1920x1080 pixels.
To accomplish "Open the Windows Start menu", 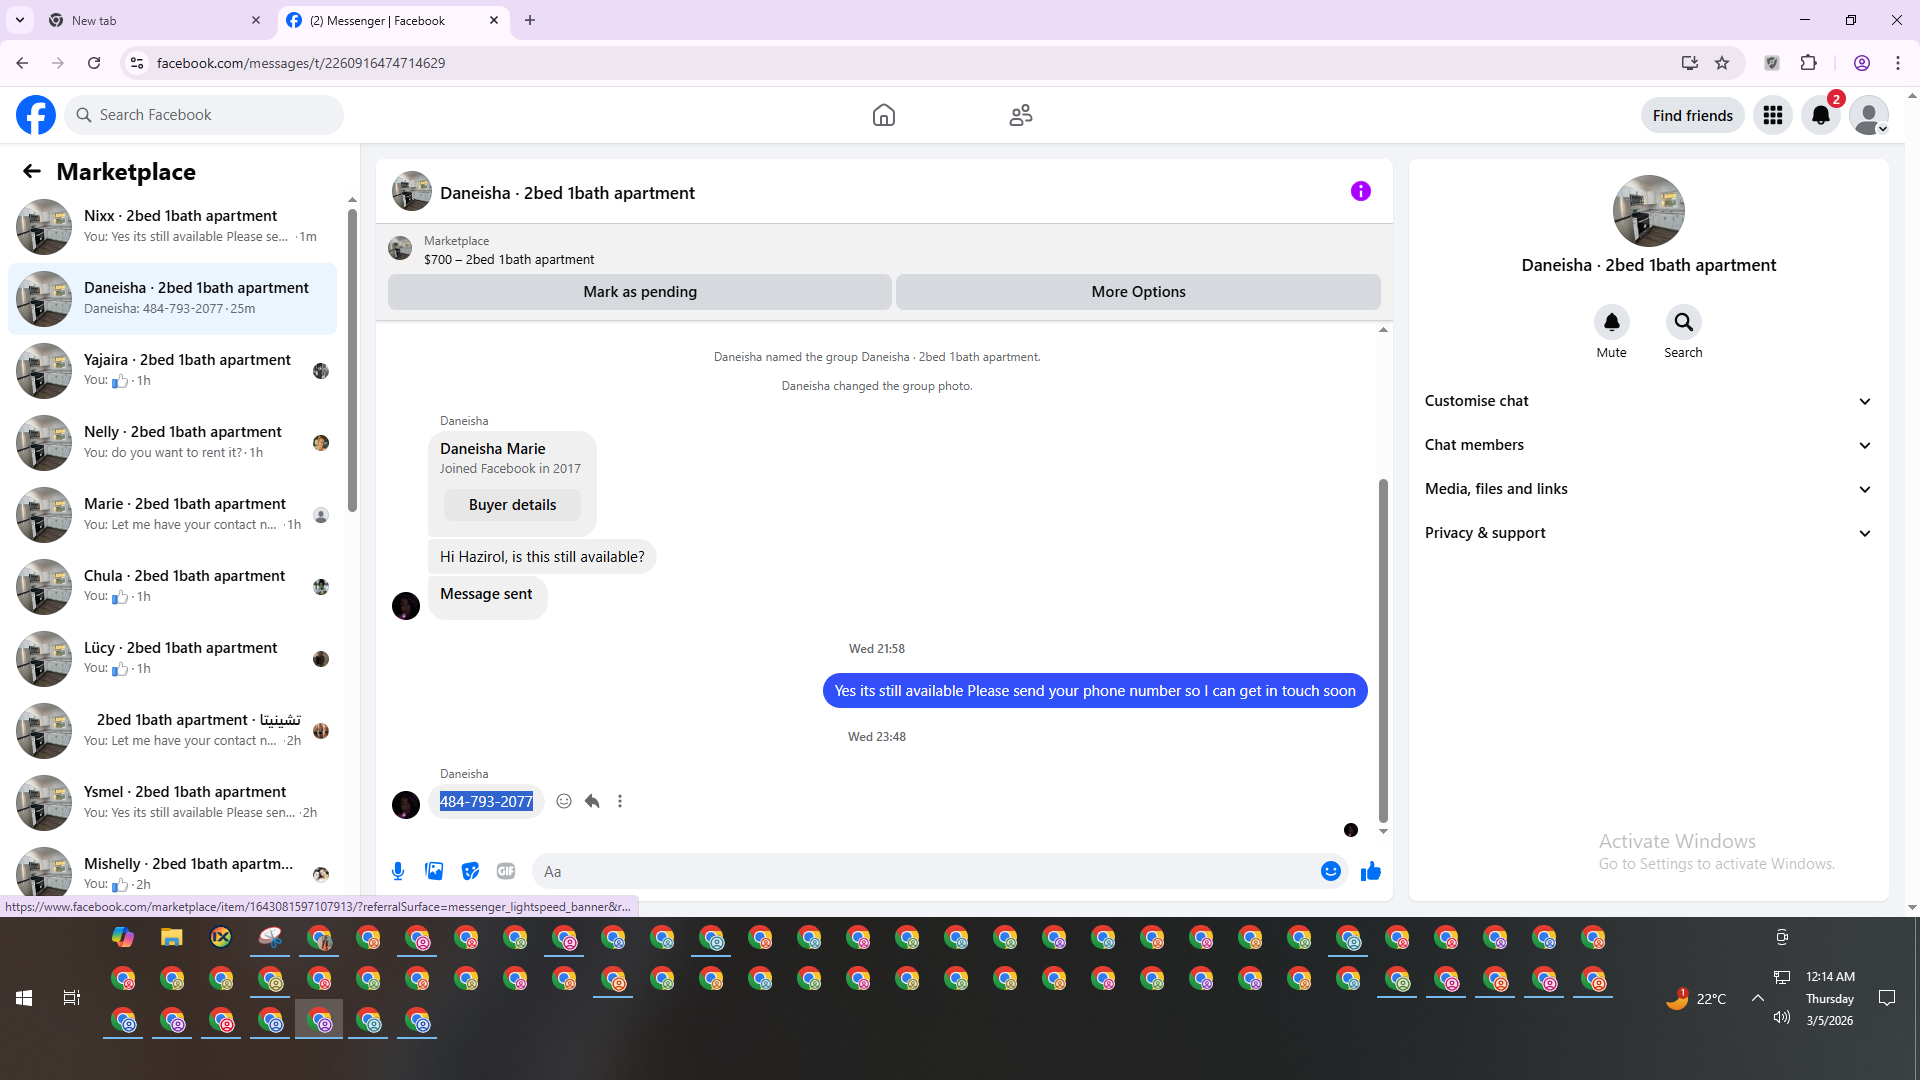I will 24,998.
